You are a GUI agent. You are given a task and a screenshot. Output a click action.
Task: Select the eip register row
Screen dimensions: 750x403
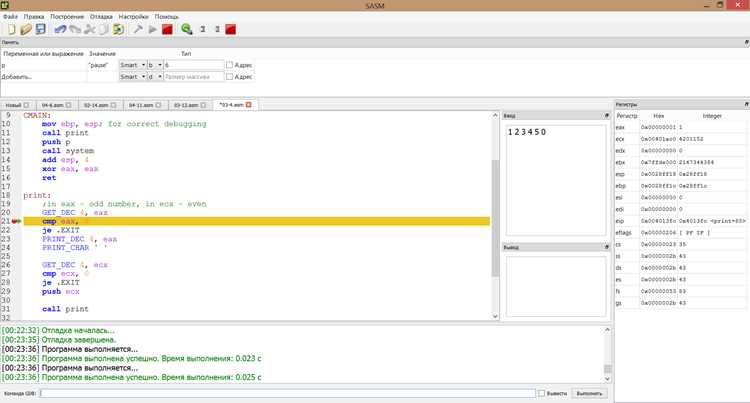point(681,221)
